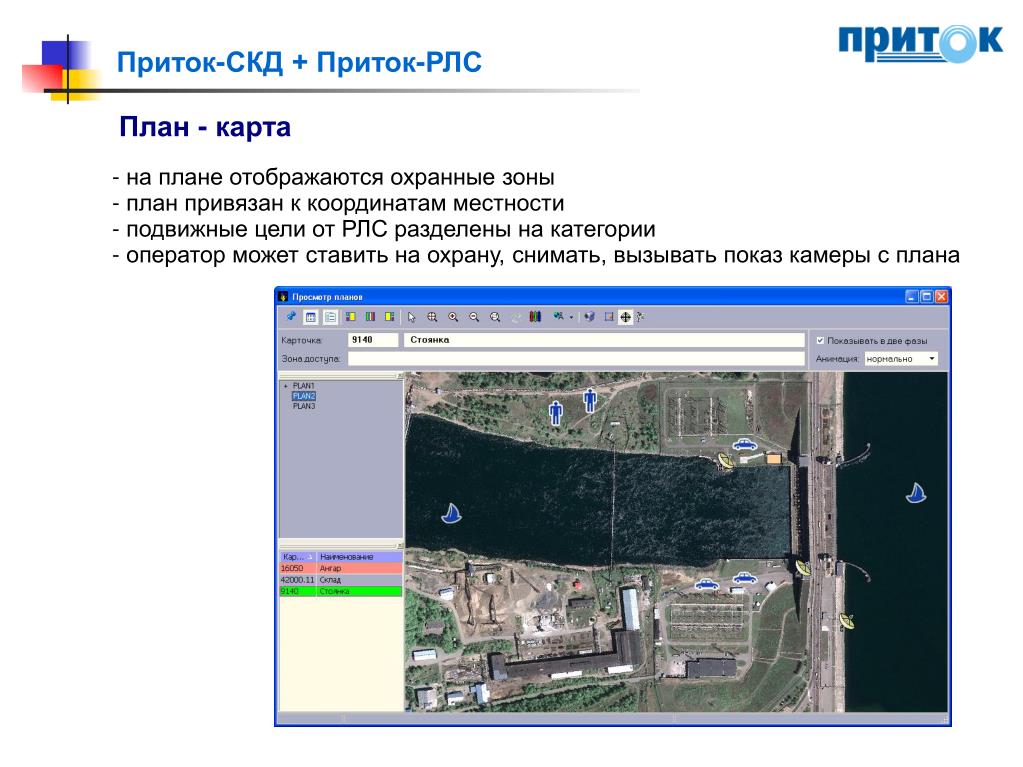Viewport: 1023px width, 767px height.
Task: Select the table cell Склад
Action: (x=359, y=580)
